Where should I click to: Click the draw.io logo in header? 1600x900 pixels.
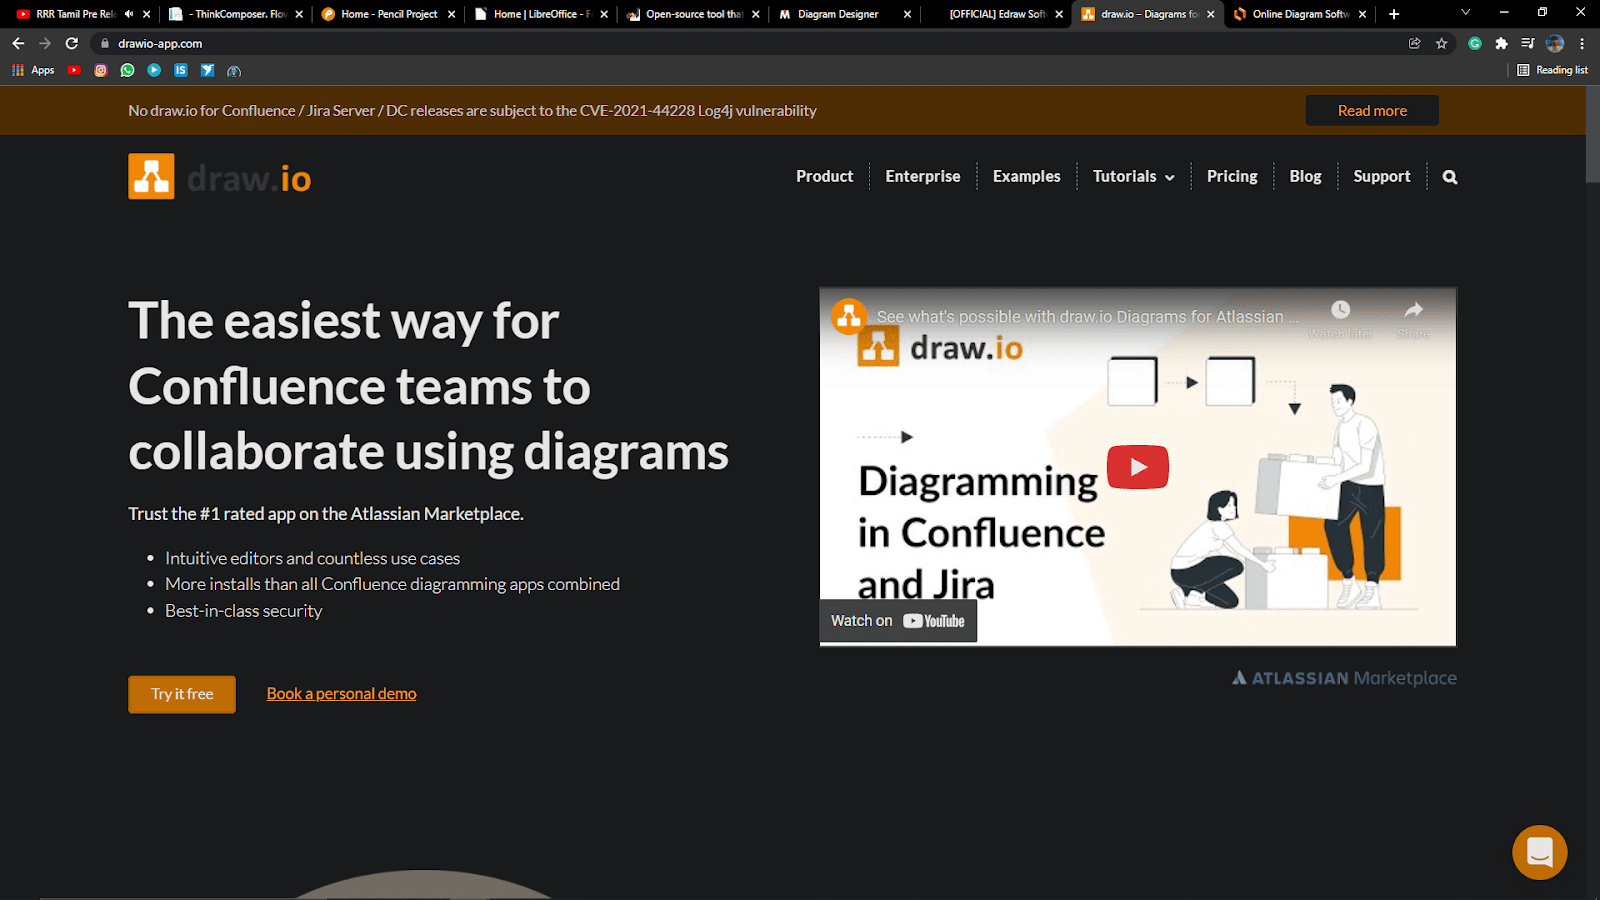(220, 177)
